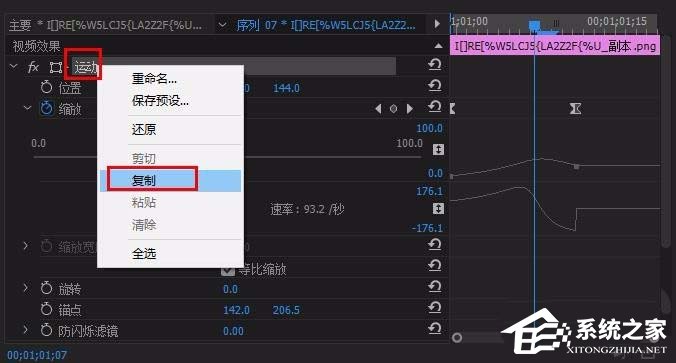Image resolution: width=676 pixels, height=363 pixels.
Task: Open the source clip dropdown arrow
Action: pyautogui.click(x=222, y=25)
